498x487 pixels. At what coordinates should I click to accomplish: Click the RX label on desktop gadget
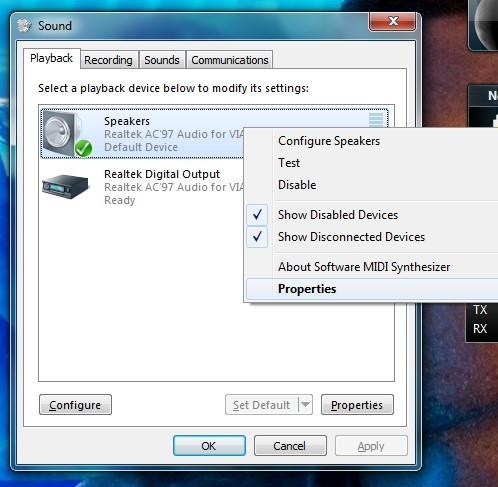[x=480, y=329]
